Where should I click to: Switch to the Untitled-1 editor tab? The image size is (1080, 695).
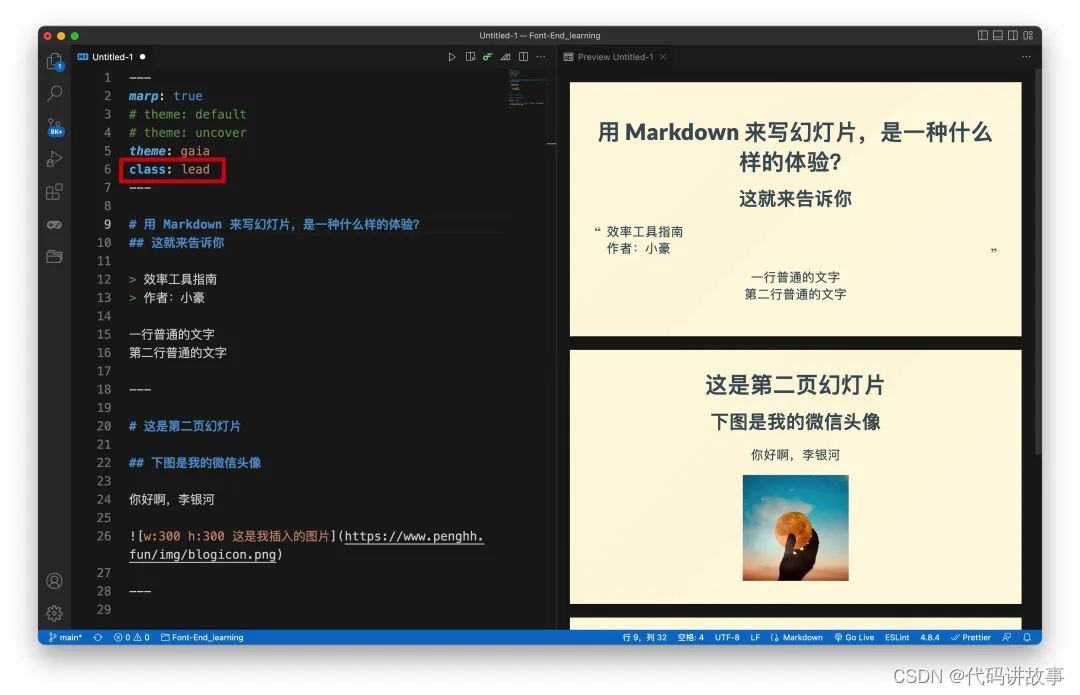[111, 57]
